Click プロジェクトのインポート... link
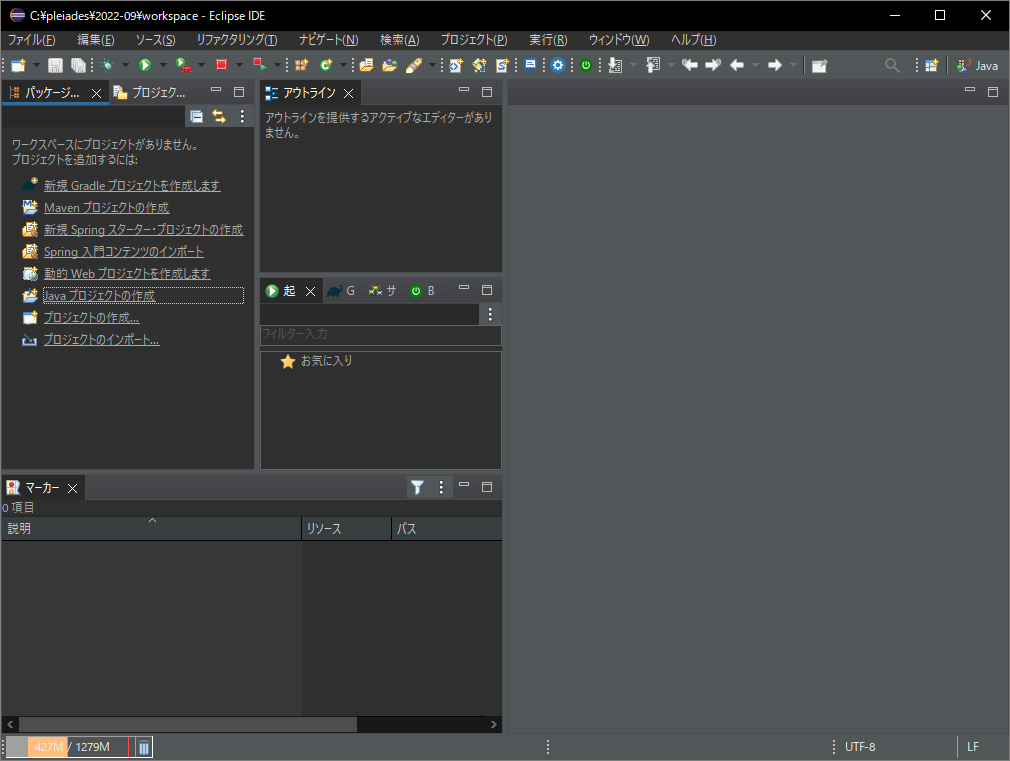 [x=101, y=339]
